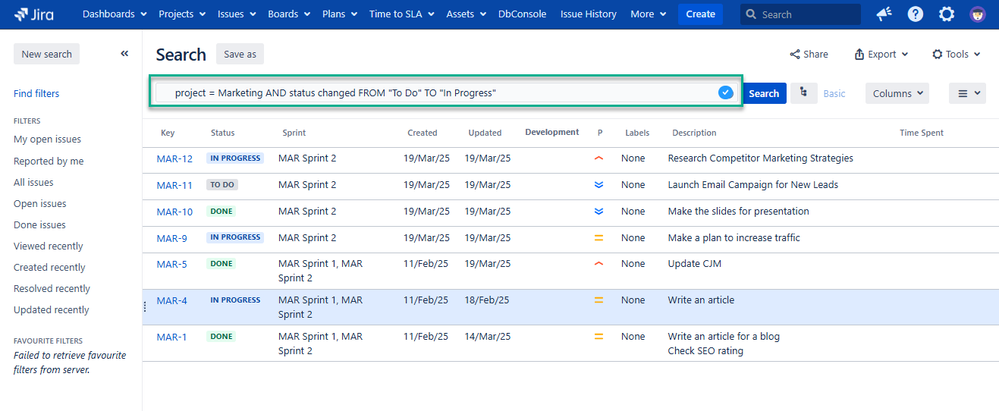This screenshot has height=411, width=999.
Task: Collapse the filter sidebar with double chevron
Action: click(x=124, y=54)
